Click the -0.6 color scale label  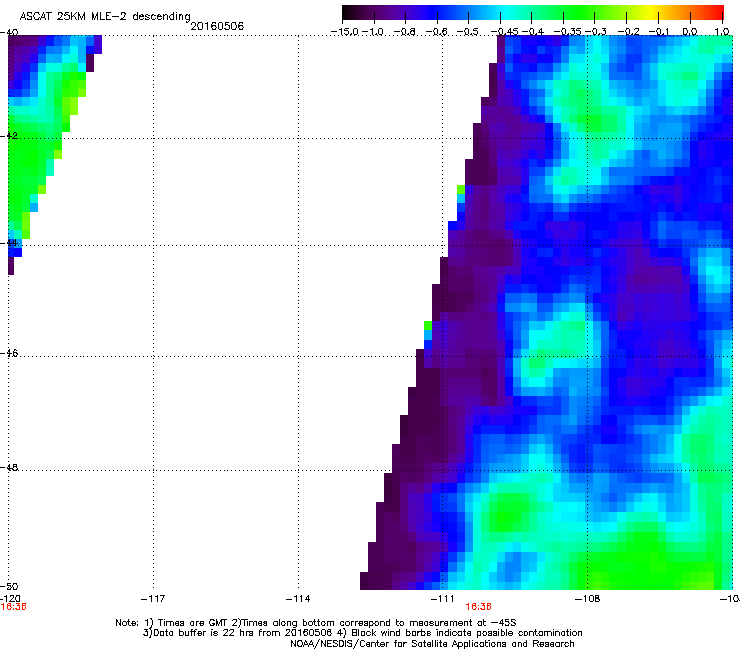tap(437, 32)
